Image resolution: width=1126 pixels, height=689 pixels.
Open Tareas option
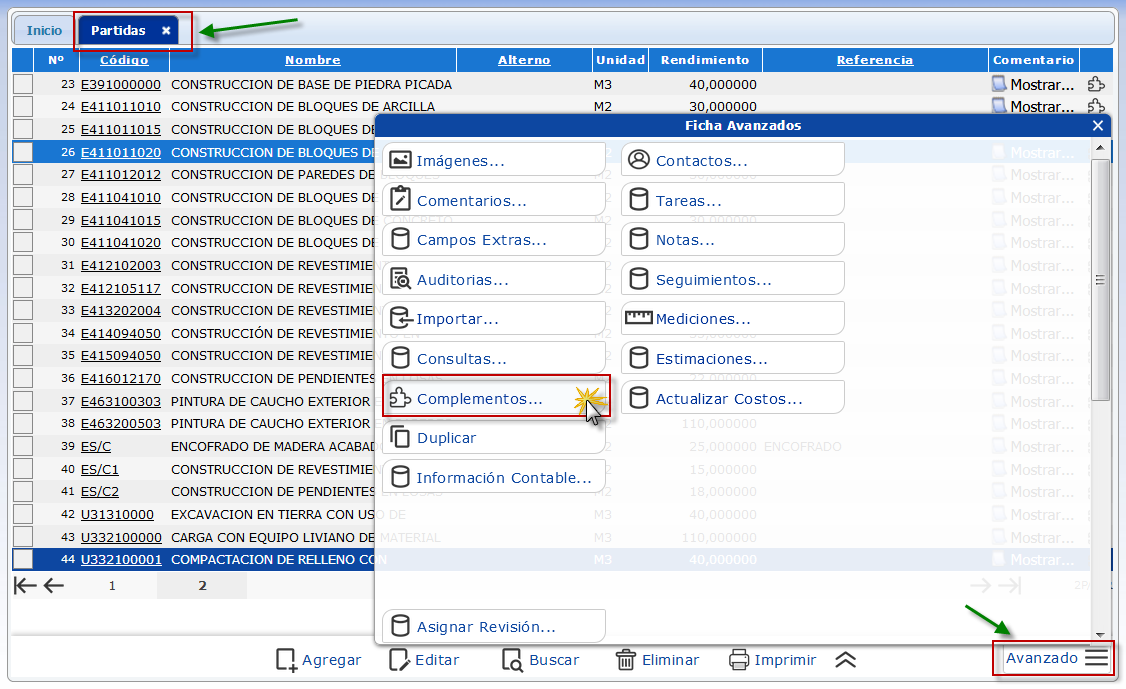[732, 200]
